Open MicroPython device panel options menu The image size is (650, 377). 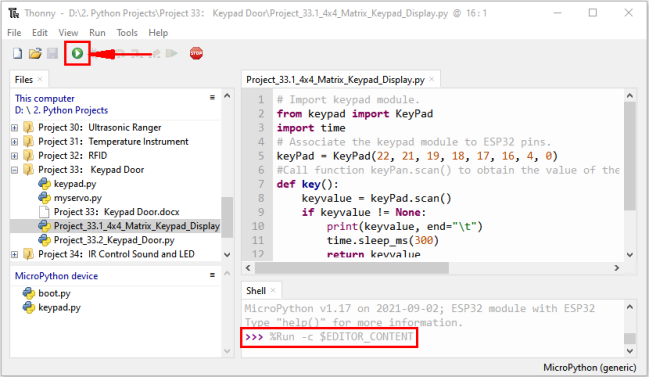[212, 275]
